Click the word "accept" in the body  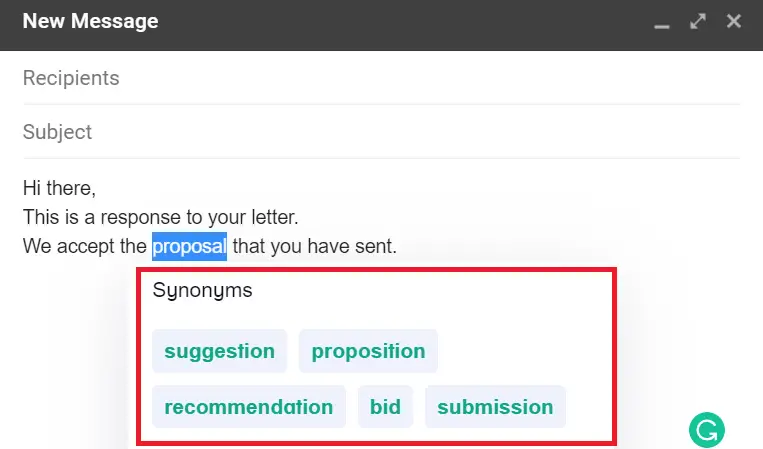click(86, 247)
